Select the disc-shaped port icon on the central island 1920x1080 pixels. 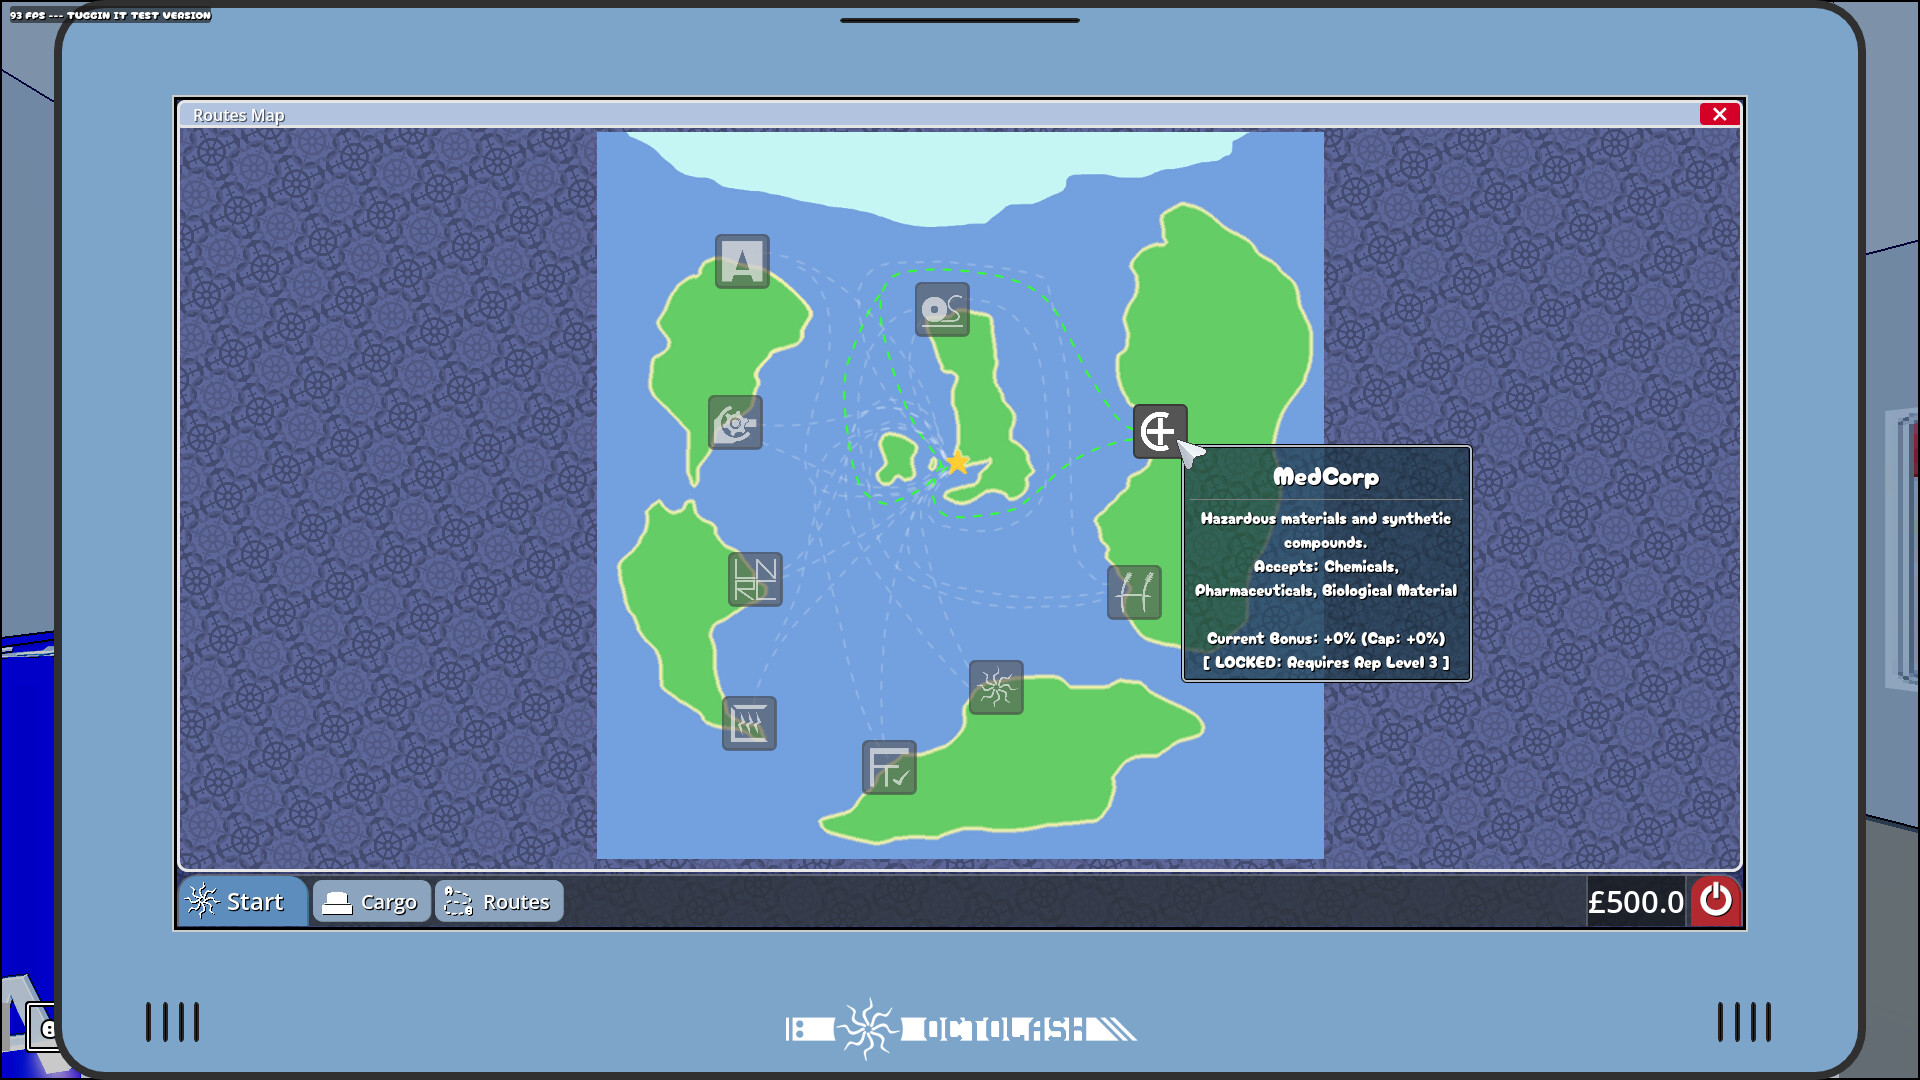click(942, 310)
